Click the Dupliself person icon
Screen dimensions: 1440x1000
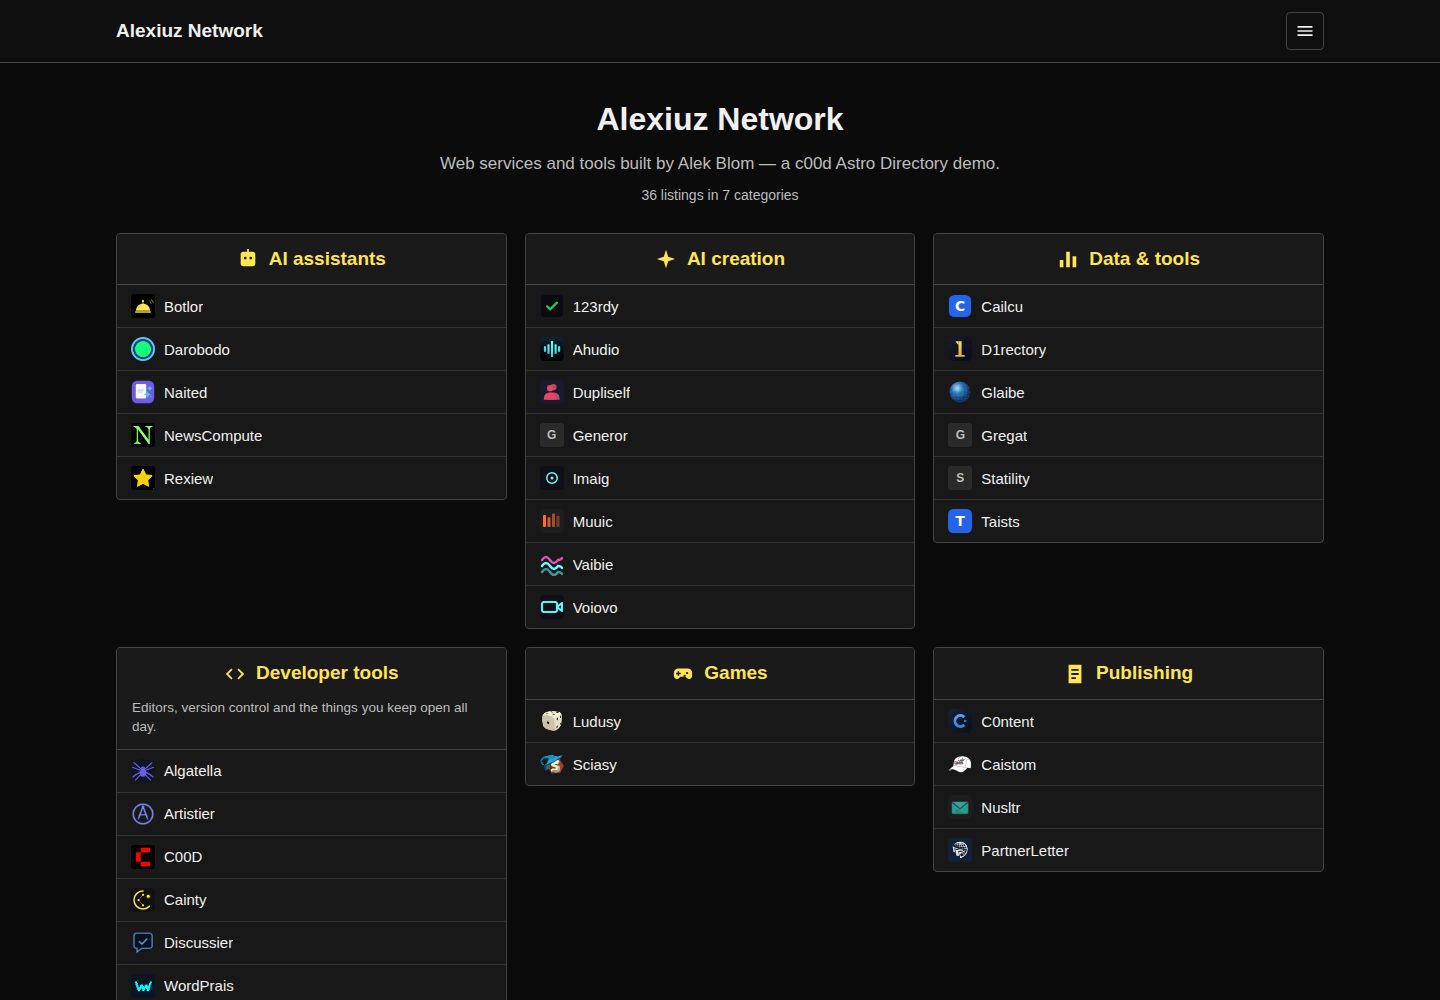[x=552, y=392]
